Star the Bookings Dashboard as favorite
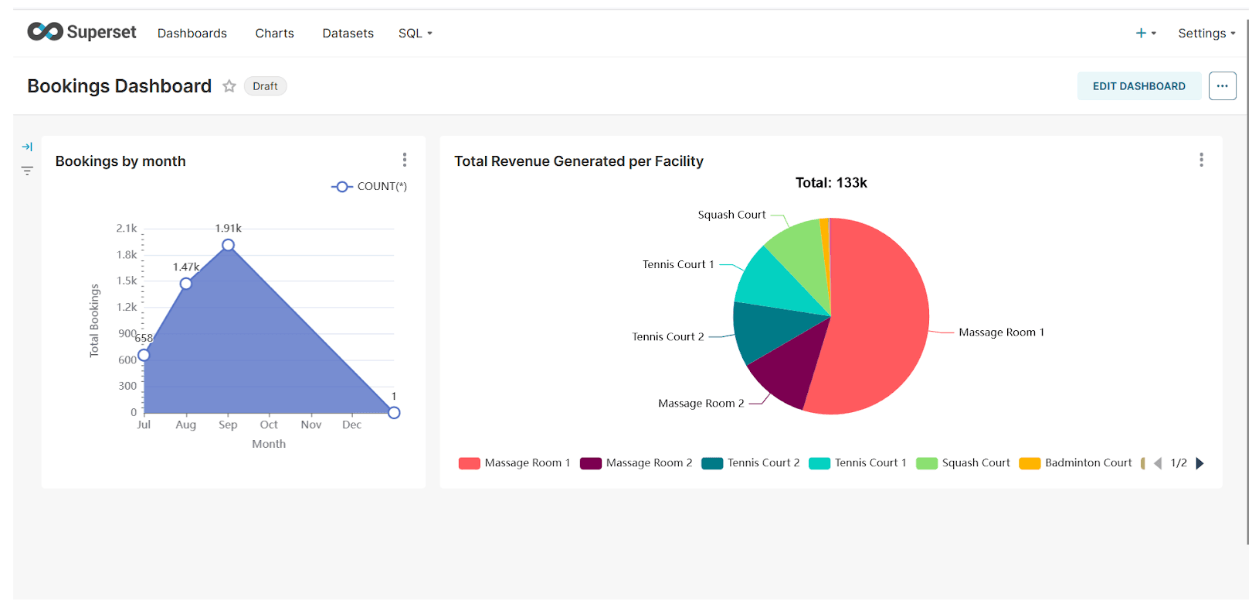This screenshot has height=606, width=1257. (x=229, y=86)
